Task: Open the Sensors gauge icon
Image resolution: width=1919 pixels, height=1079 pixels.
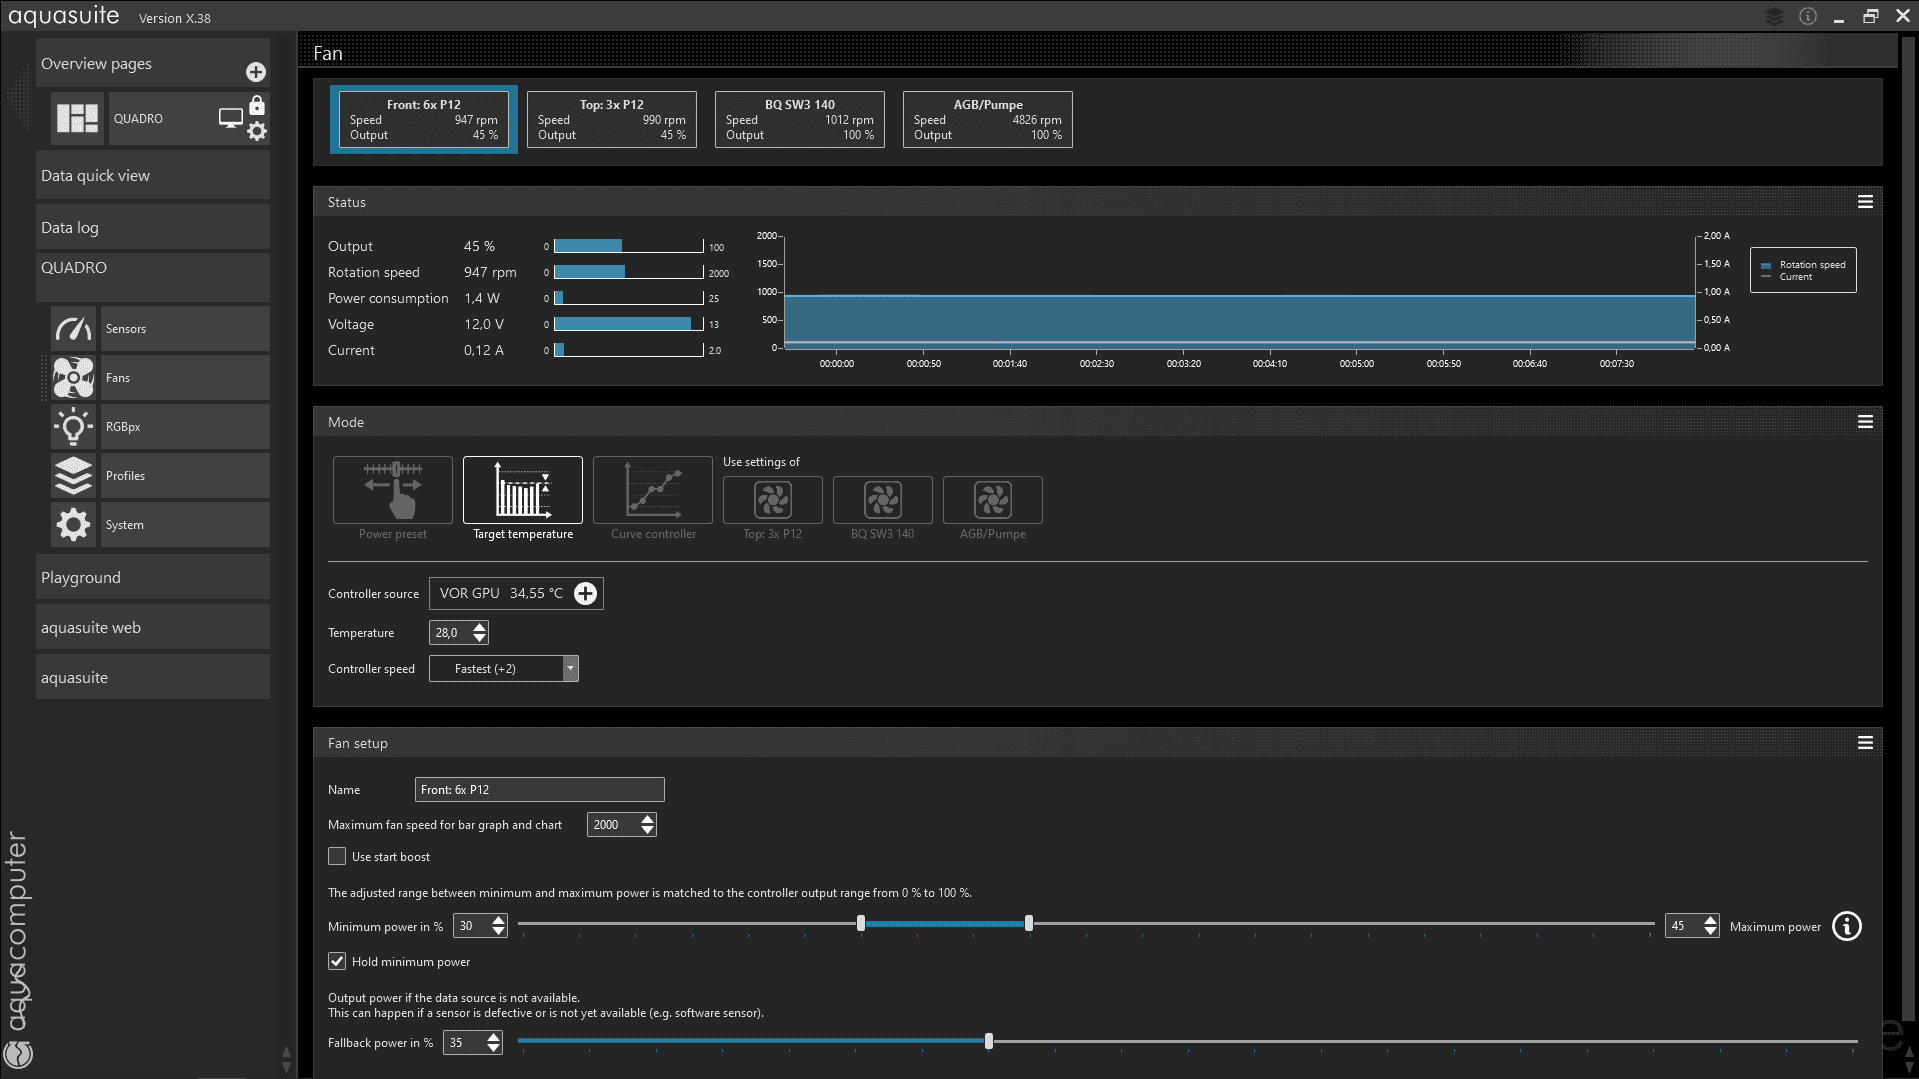Action: click(x=74, y=329)
